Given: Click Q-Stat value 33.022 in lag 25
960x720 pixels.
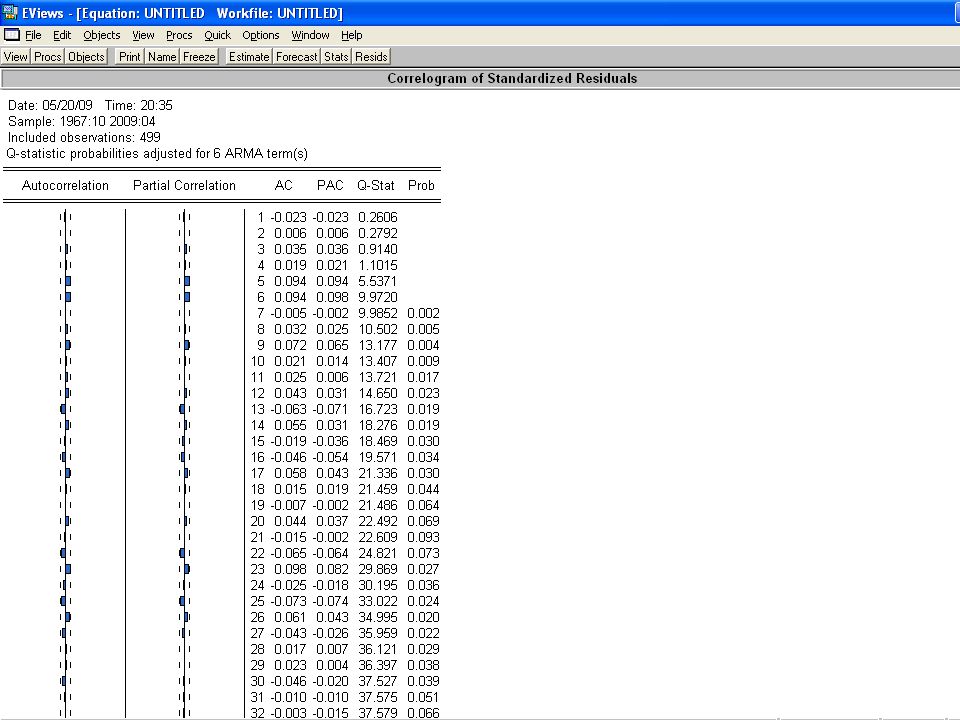Looking at the screenshot, I should pyautogui.click(x=378, y=601).
